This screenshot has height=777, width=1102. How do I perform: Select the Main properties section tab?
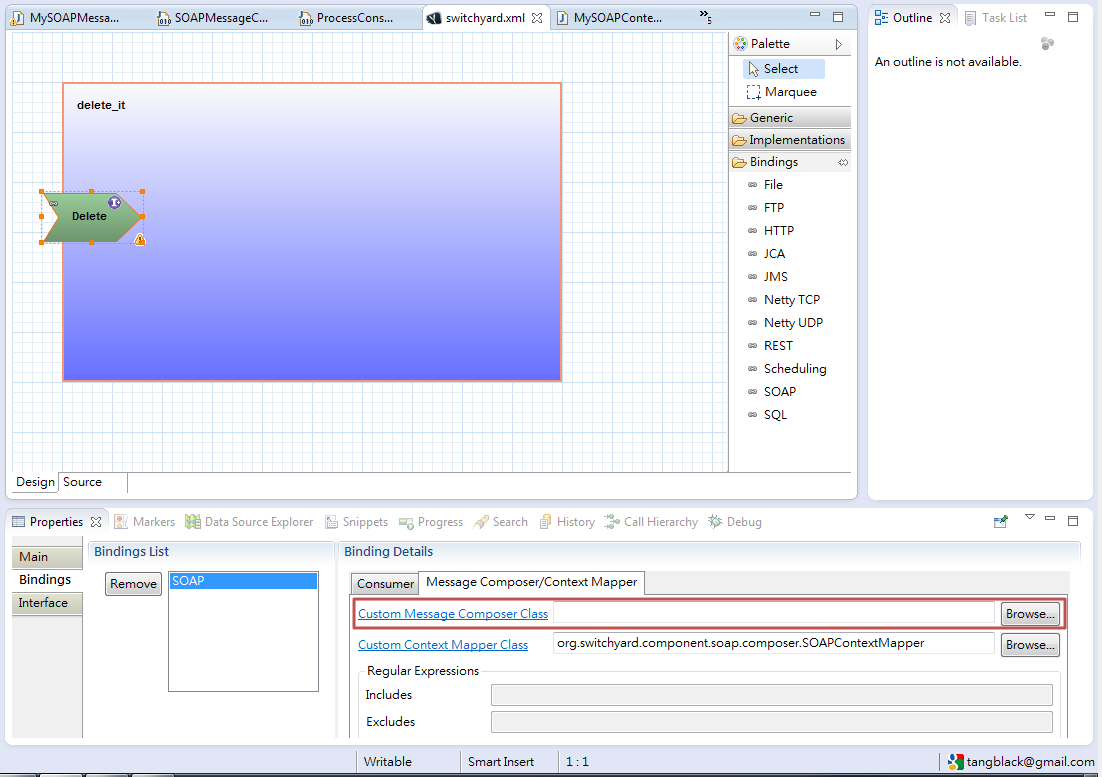pyautogui.click(x=47, y=556)
